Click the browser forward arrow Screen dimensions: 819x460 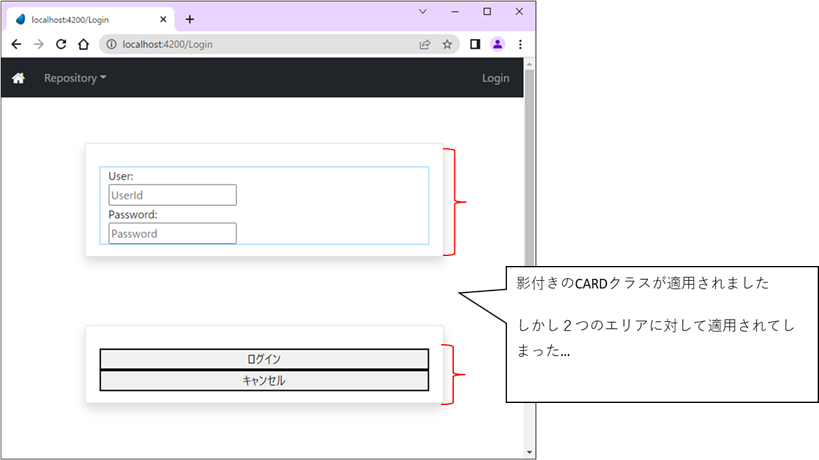point(38,44)
